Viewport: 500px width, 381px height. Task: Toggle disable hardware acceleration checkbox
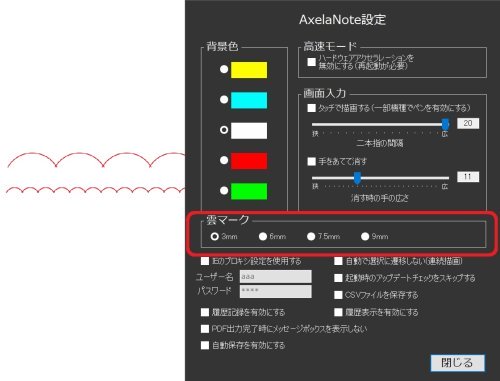point(311,62)
